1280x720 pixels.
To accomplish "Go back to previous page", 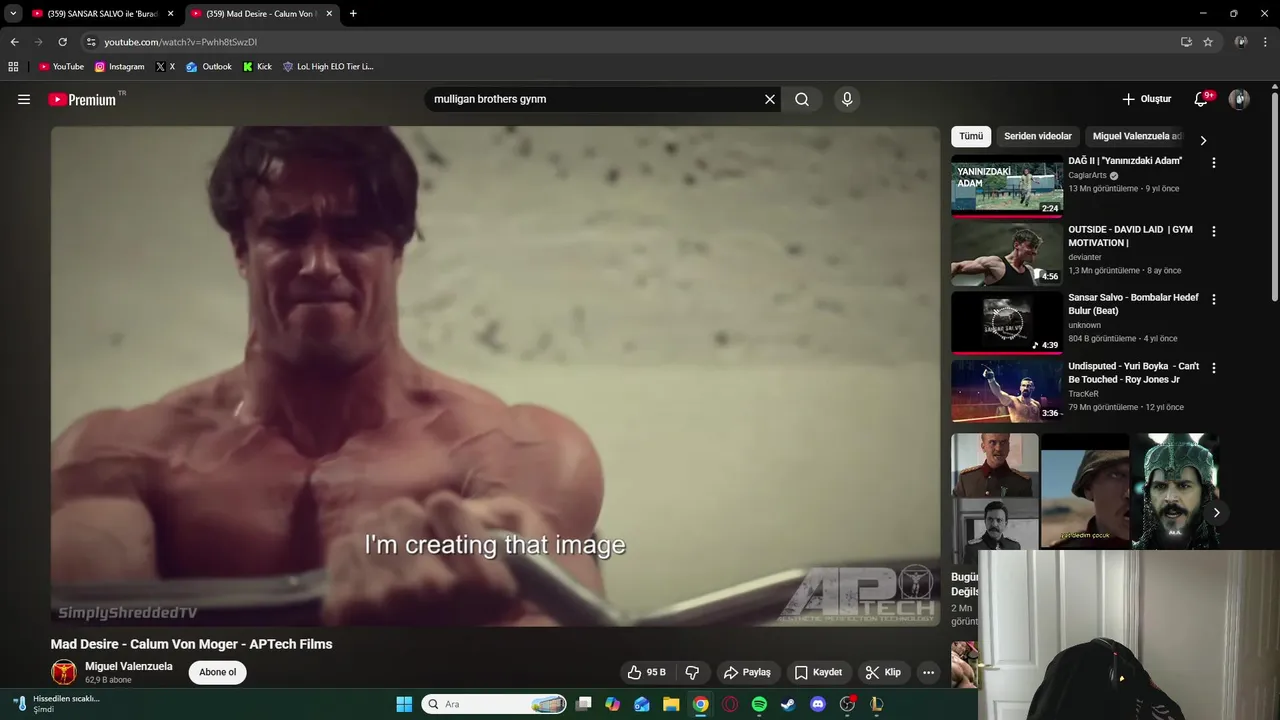I will [14, 42].
